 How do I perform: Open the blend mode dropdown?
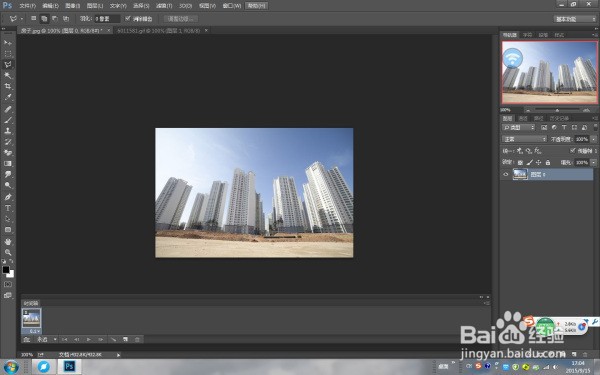point(524,139)
